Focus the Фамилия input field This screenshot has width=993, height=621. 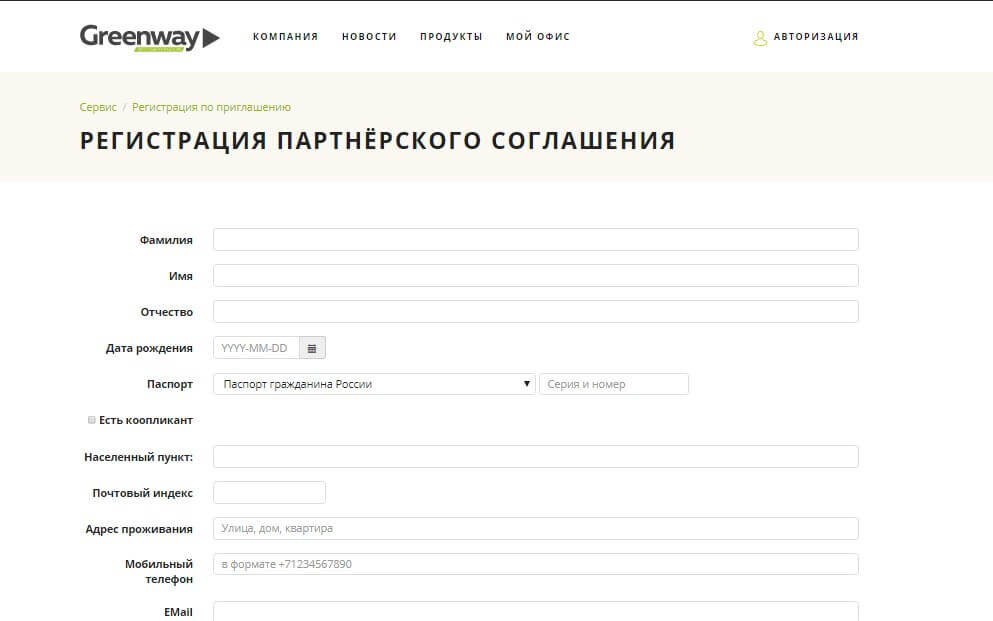coord(536,240)
